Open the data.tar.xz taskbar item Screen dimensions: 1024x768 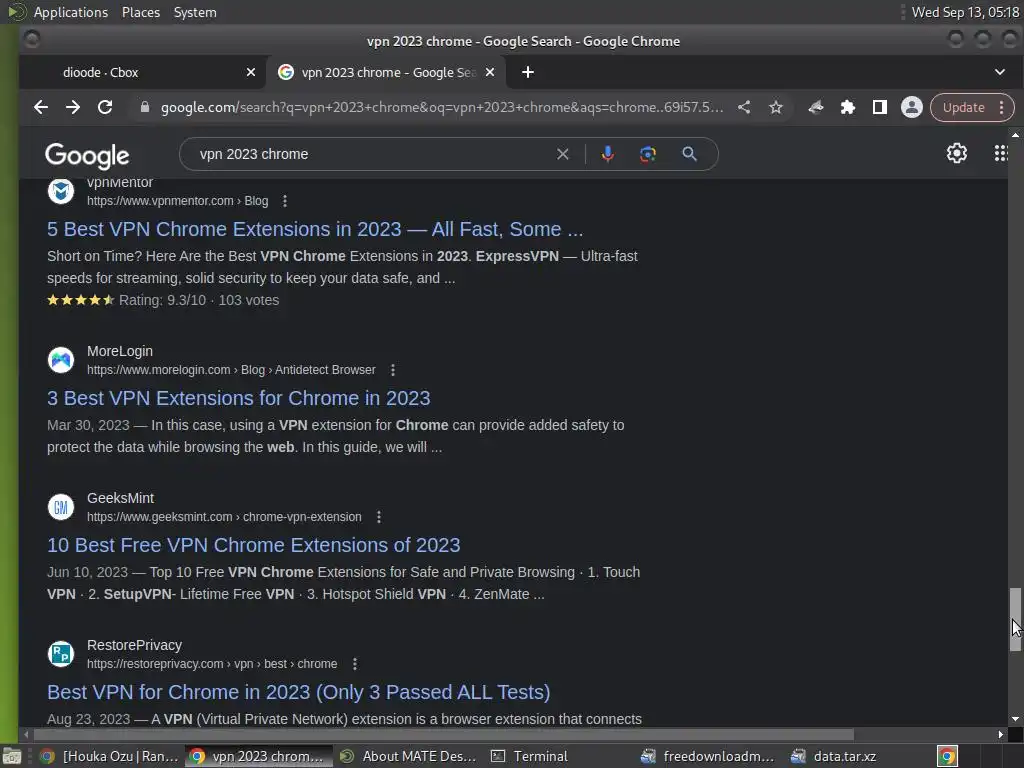pos(835,756)
